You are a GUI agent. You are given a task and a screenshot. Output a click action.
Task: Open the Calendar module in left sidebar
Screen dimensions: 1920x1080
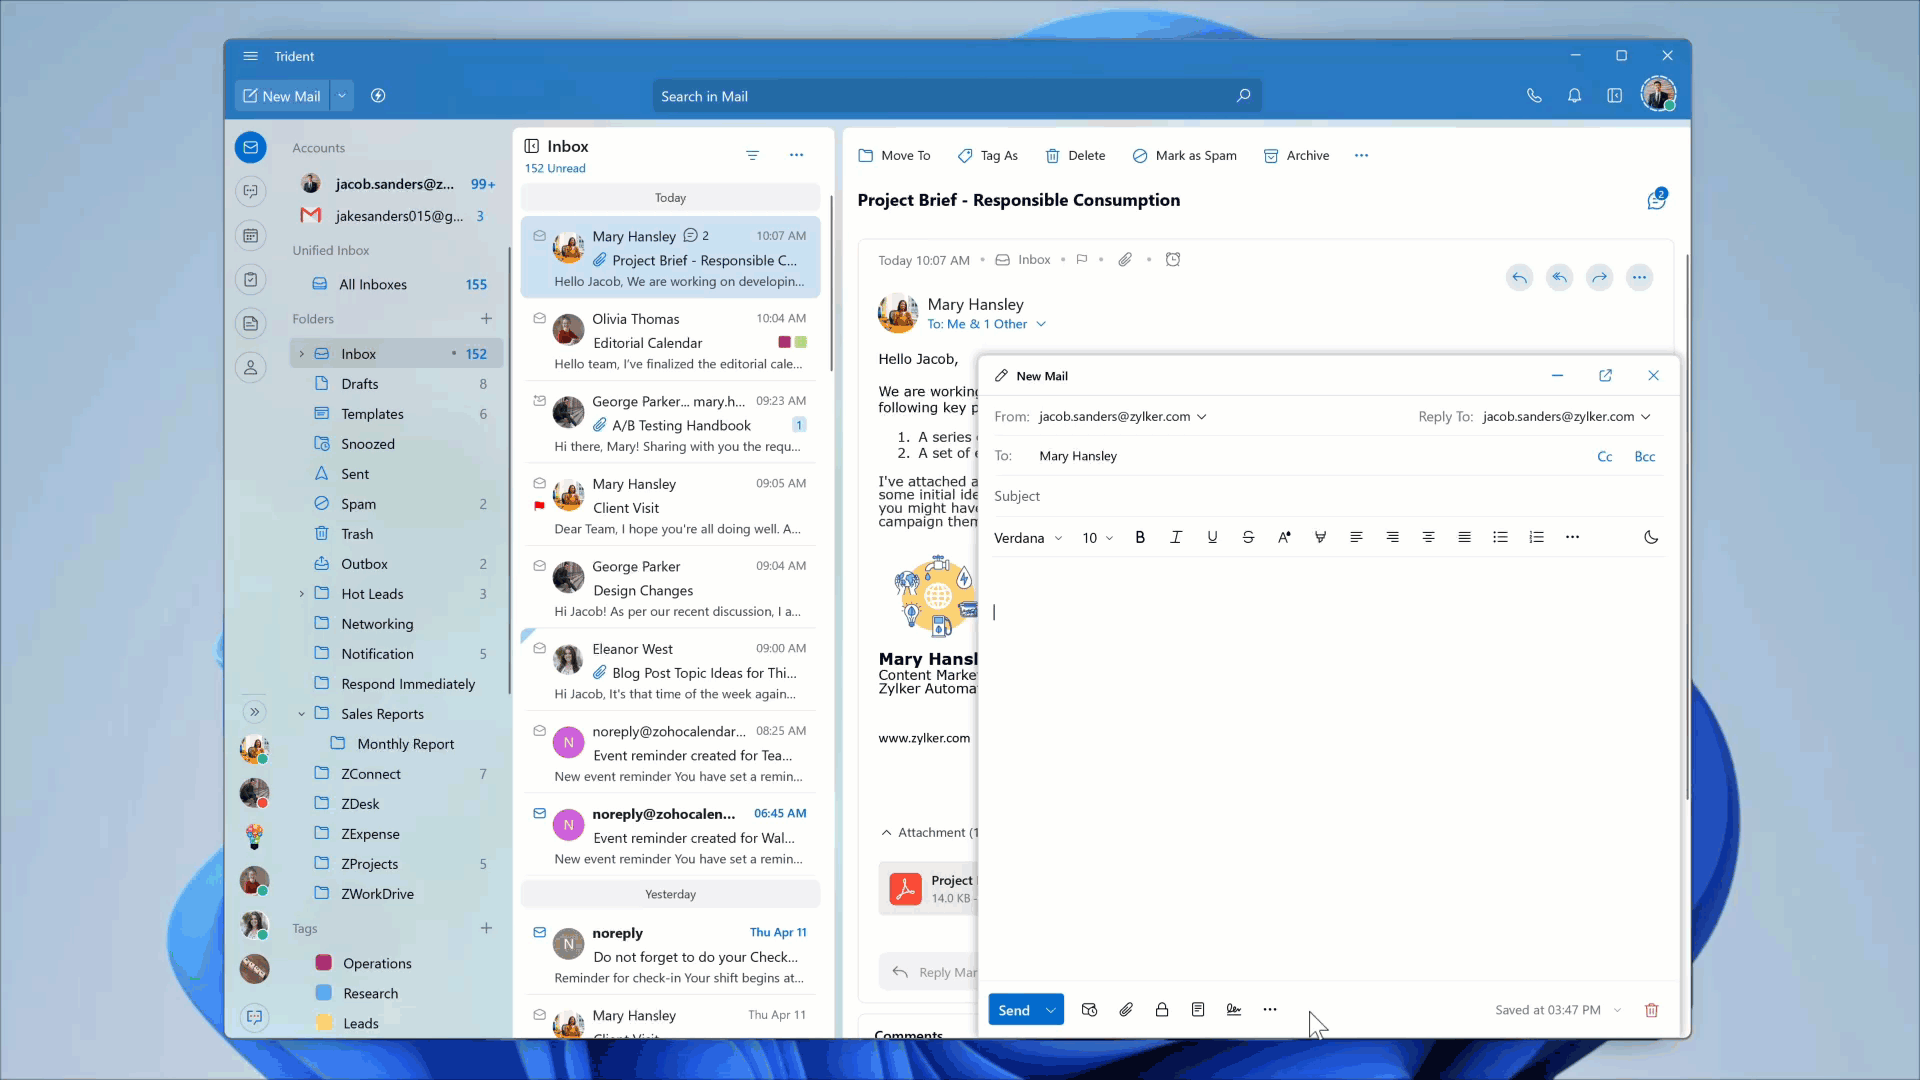tap(251, 236)
